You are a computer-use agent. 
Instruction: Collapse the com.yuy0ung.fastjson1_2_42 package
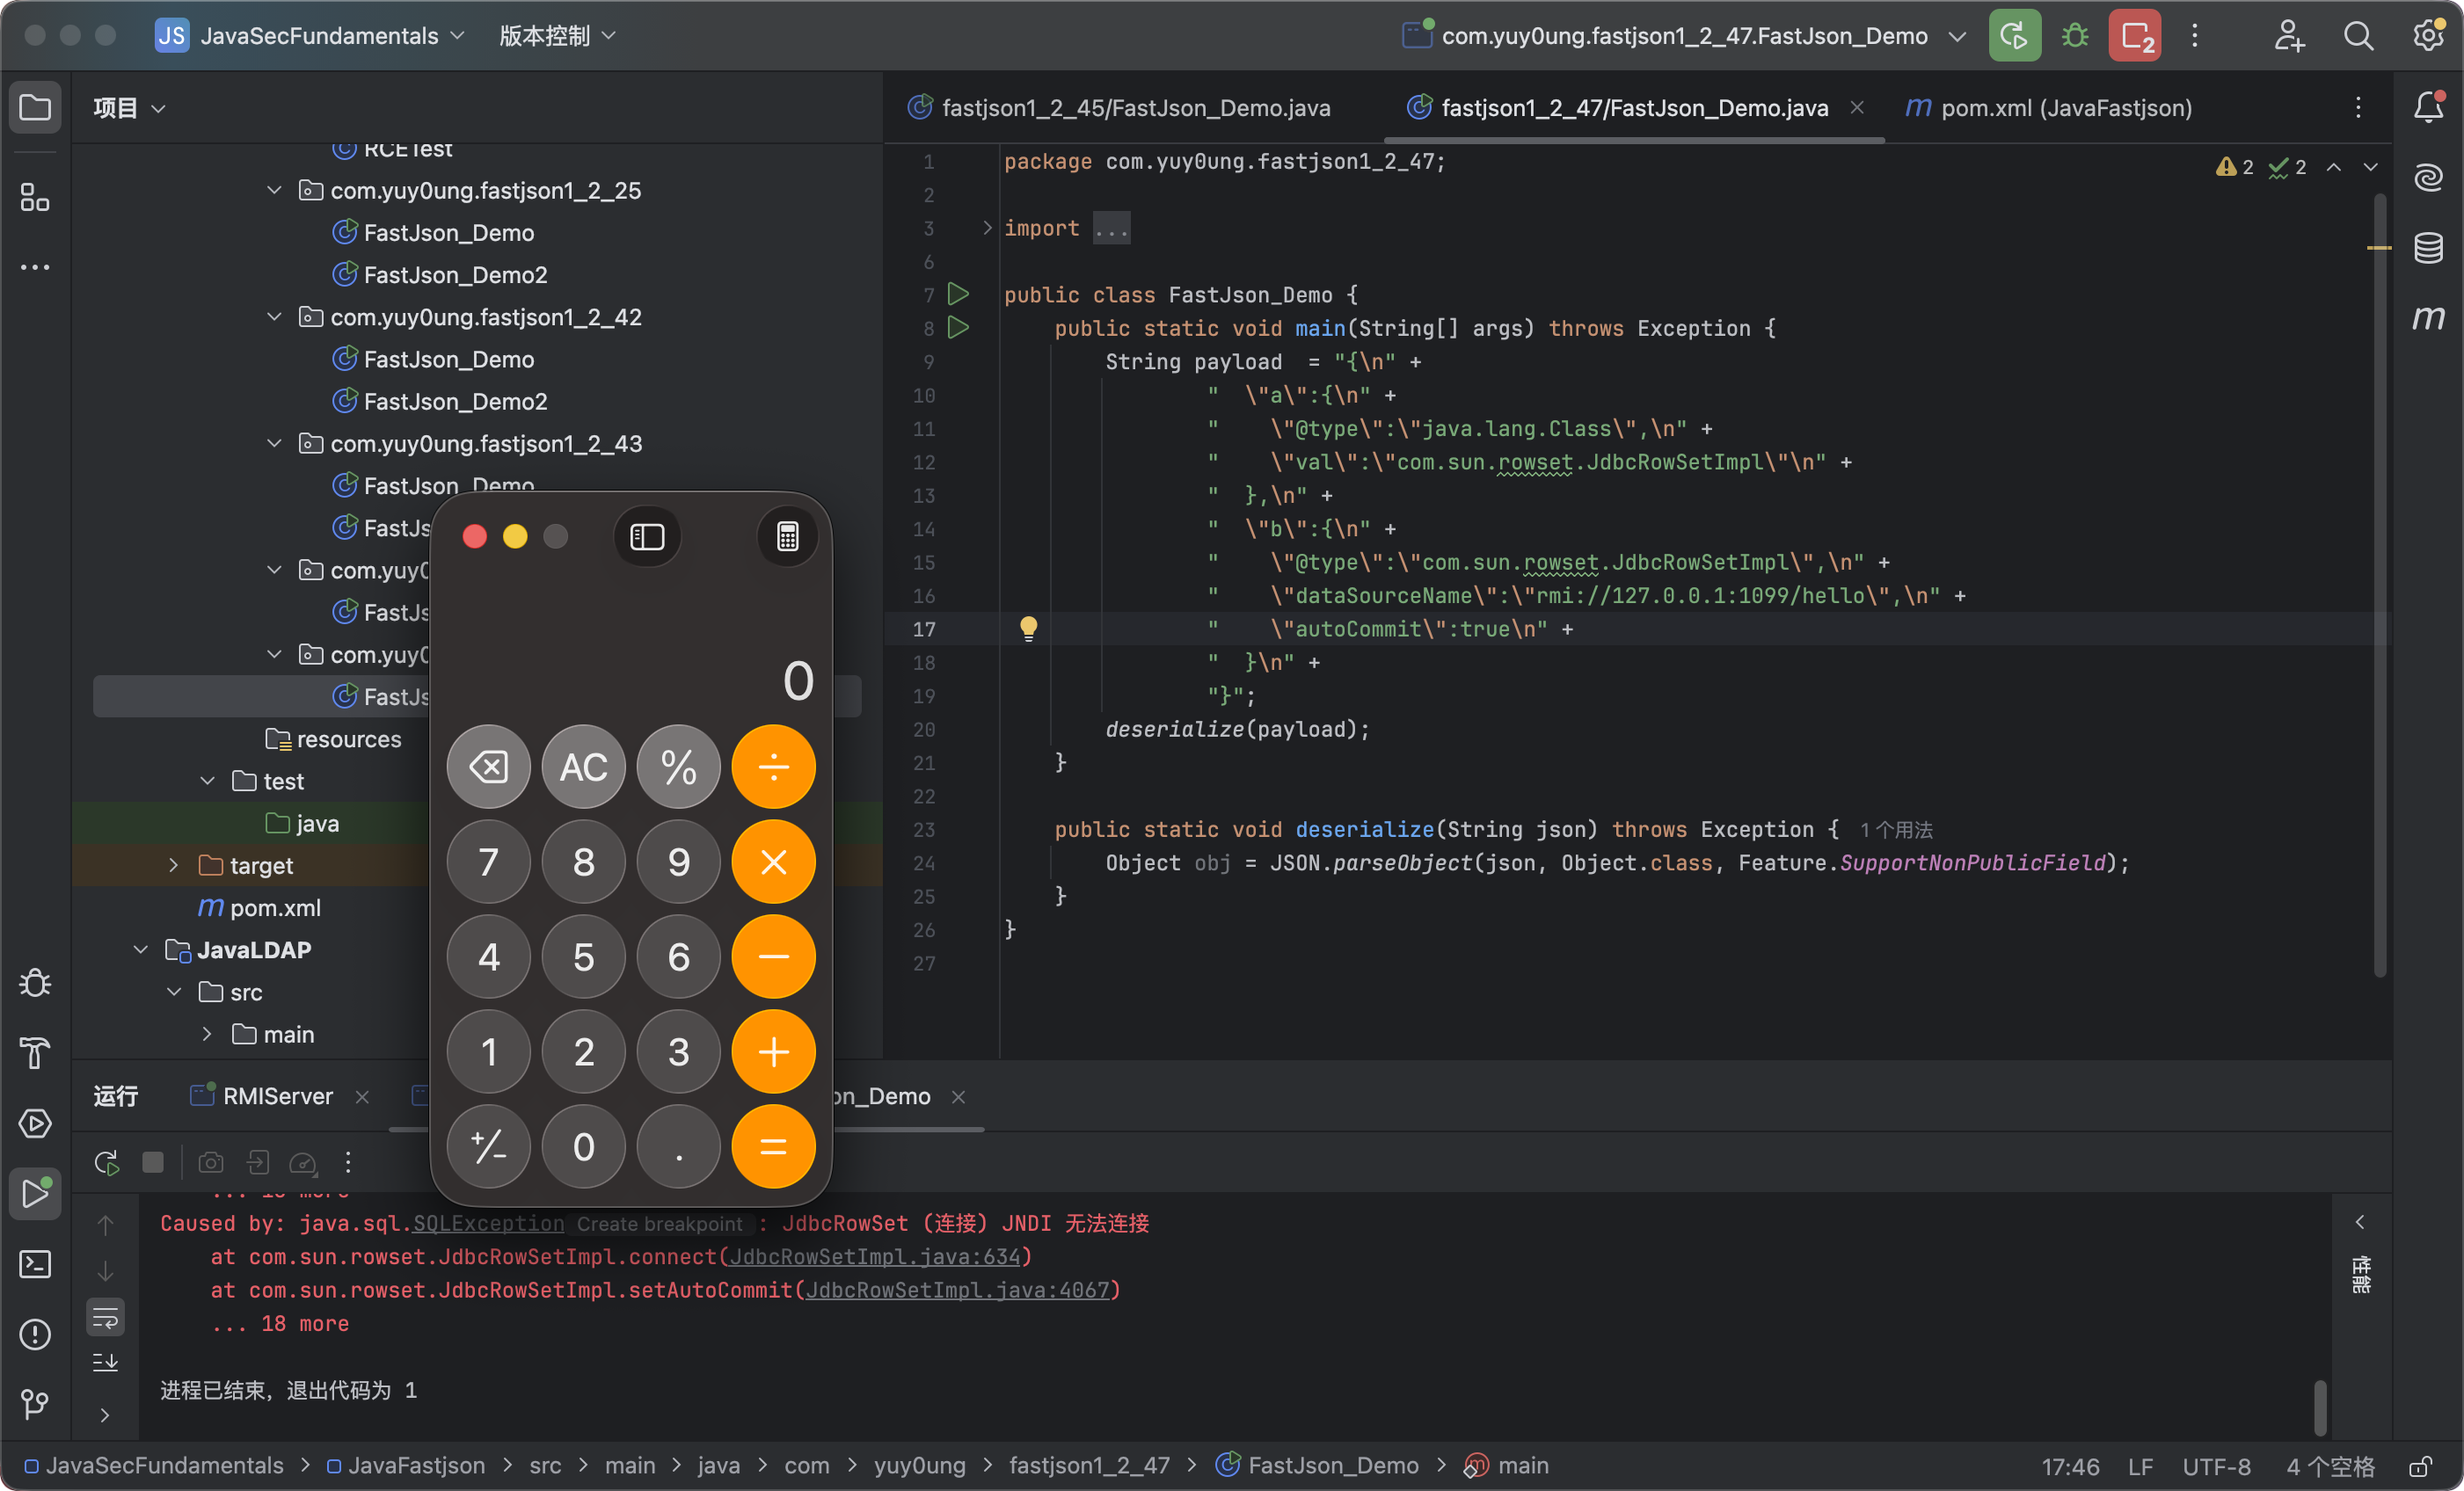click(274, 317)
